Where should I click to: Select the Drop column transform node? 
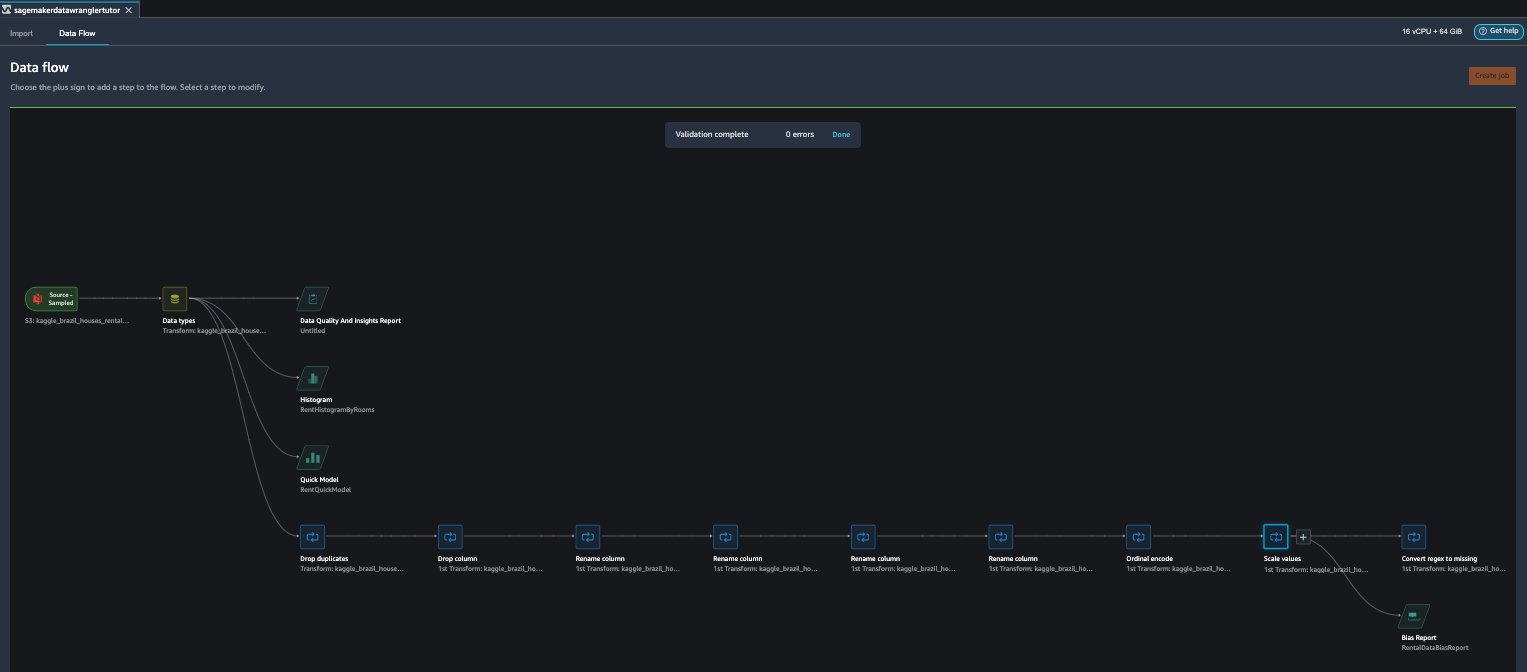click(x=450, y=537)
